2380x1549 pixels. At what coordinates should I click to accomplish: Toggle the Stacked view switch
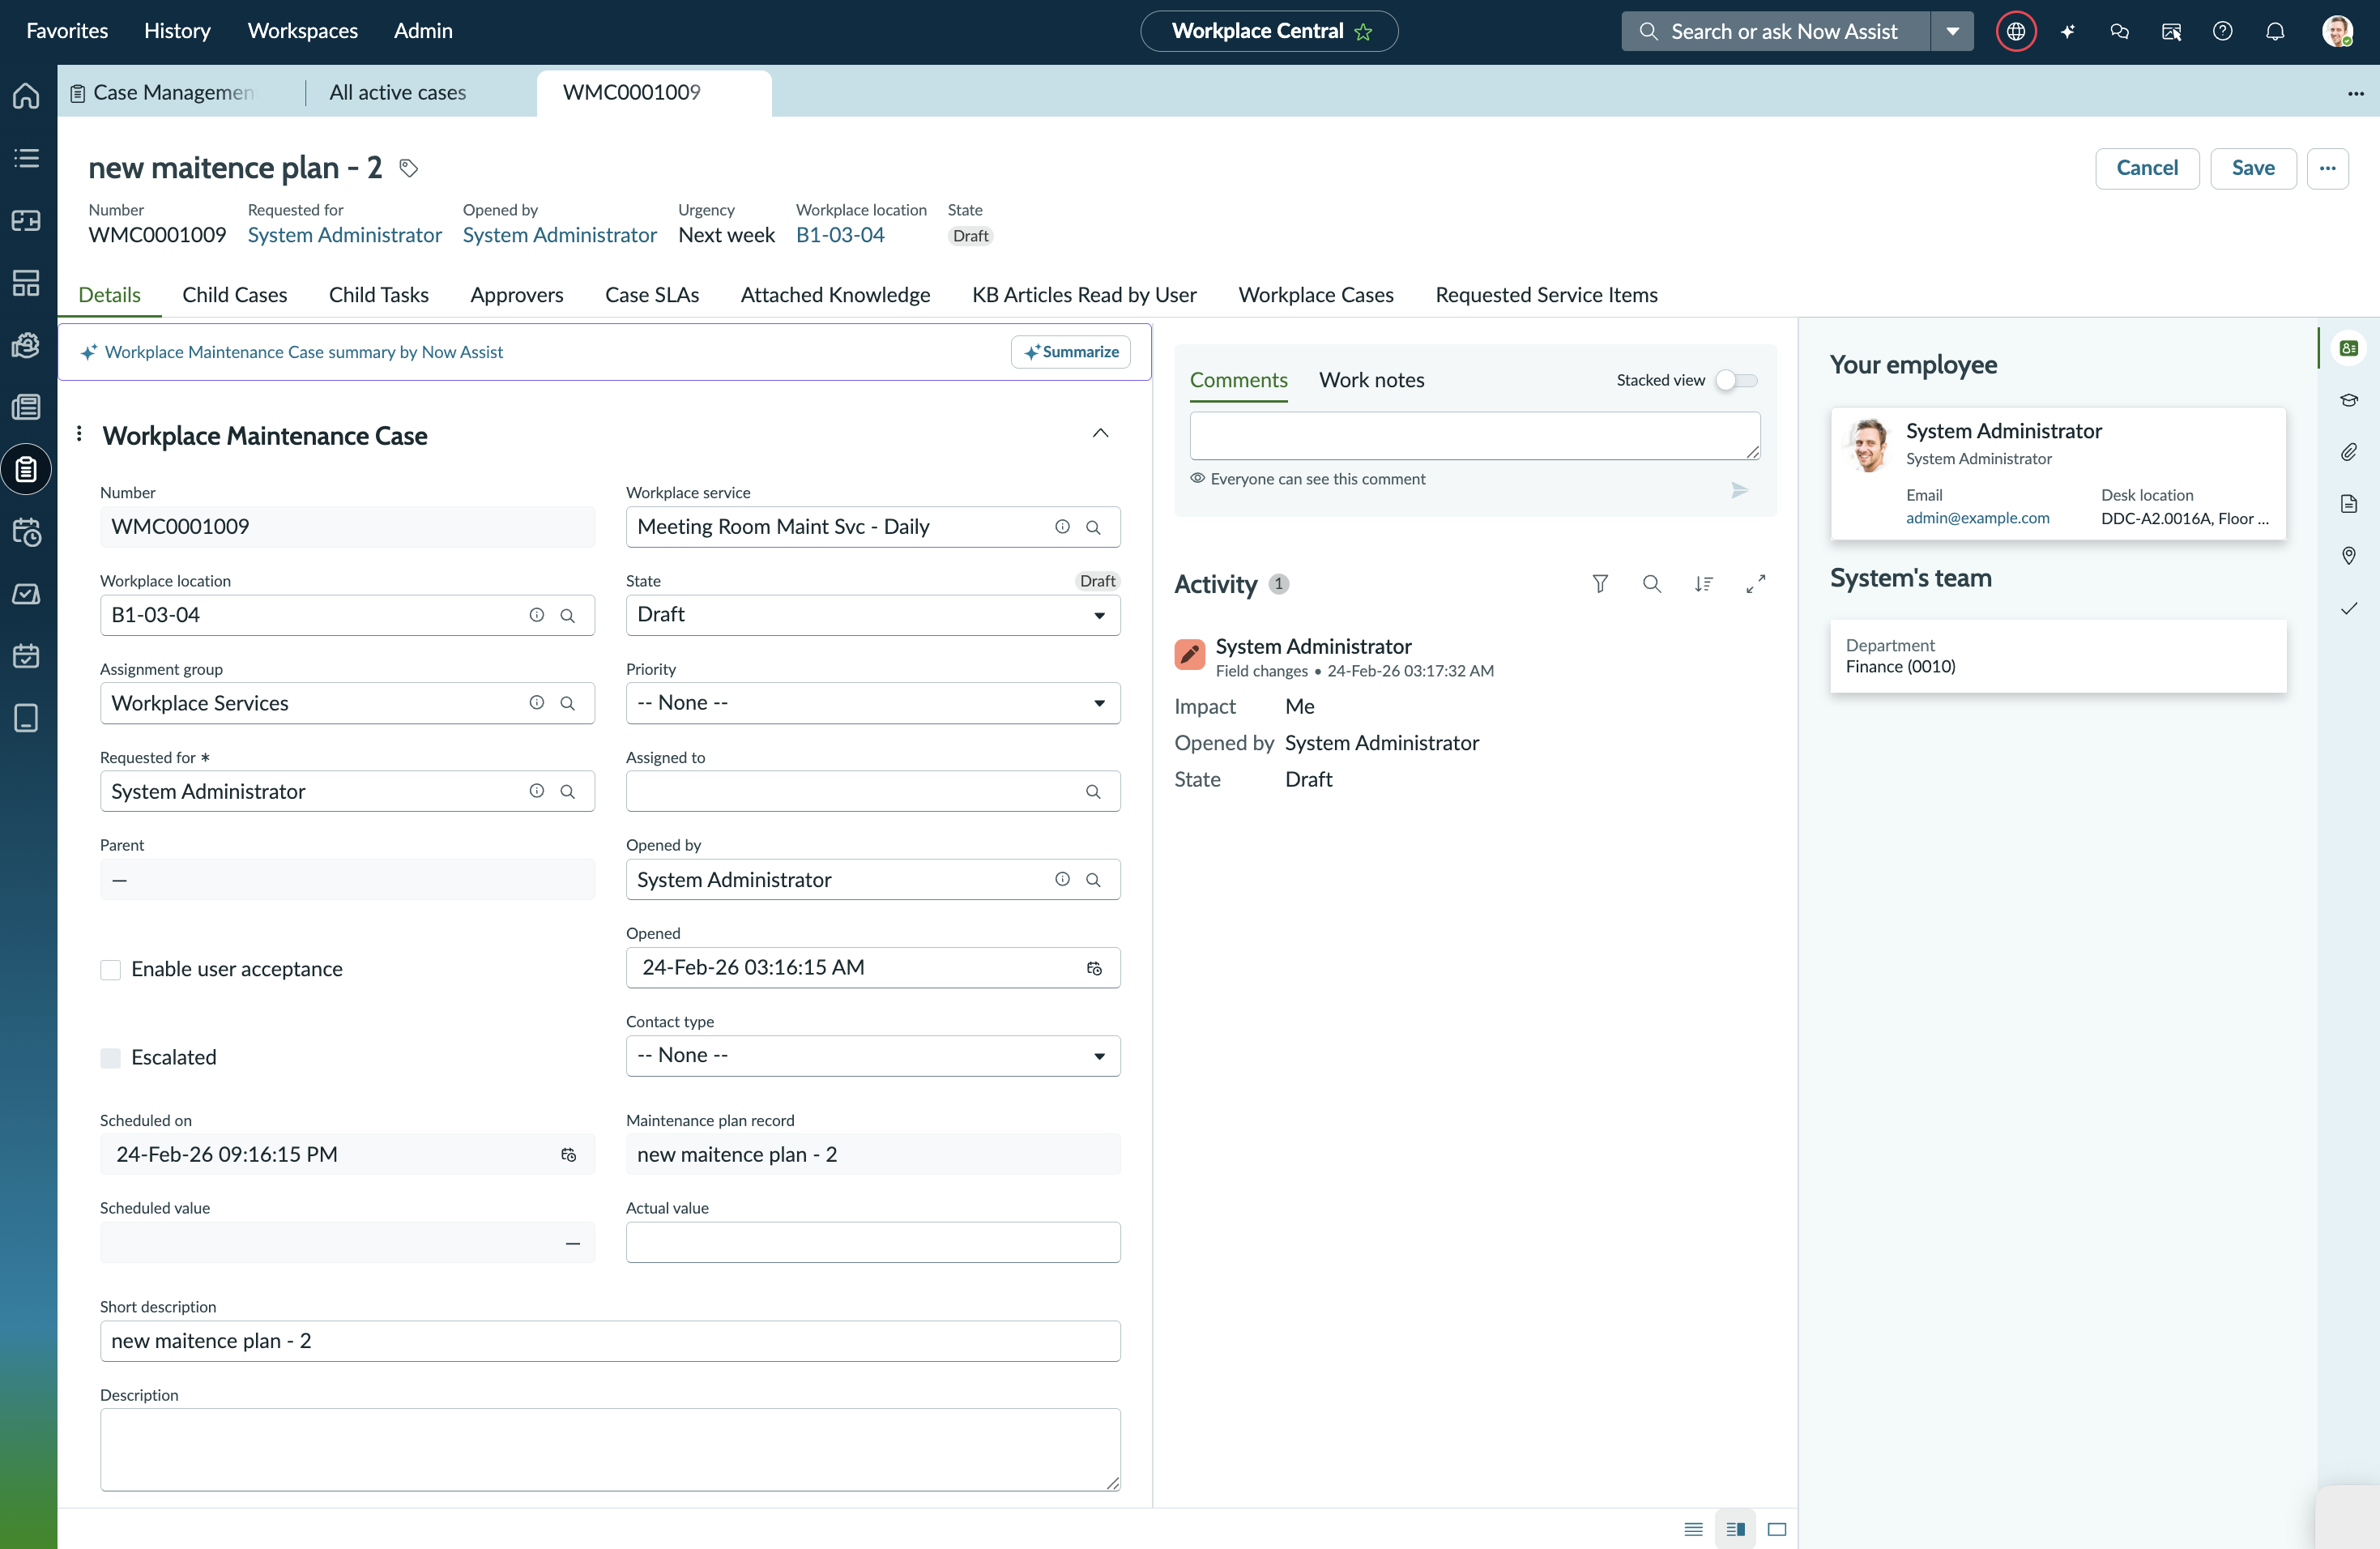click(x=1736, y=380)
